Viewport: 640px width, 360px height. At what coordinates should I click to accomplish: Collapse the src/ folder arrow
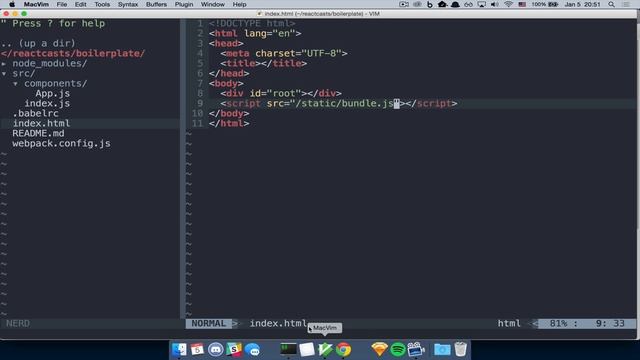click(4, 74)
